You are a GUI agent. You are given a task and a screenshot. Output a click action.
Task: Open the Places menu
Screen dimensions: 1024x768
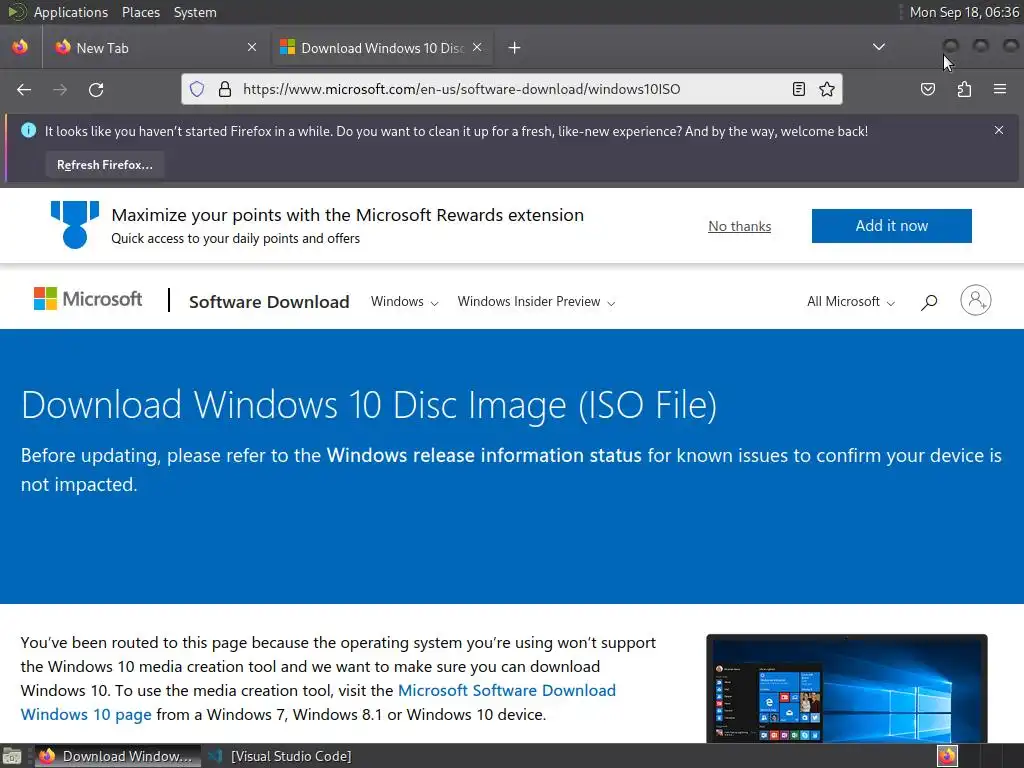pyautogui.click(x=140, y=12)
